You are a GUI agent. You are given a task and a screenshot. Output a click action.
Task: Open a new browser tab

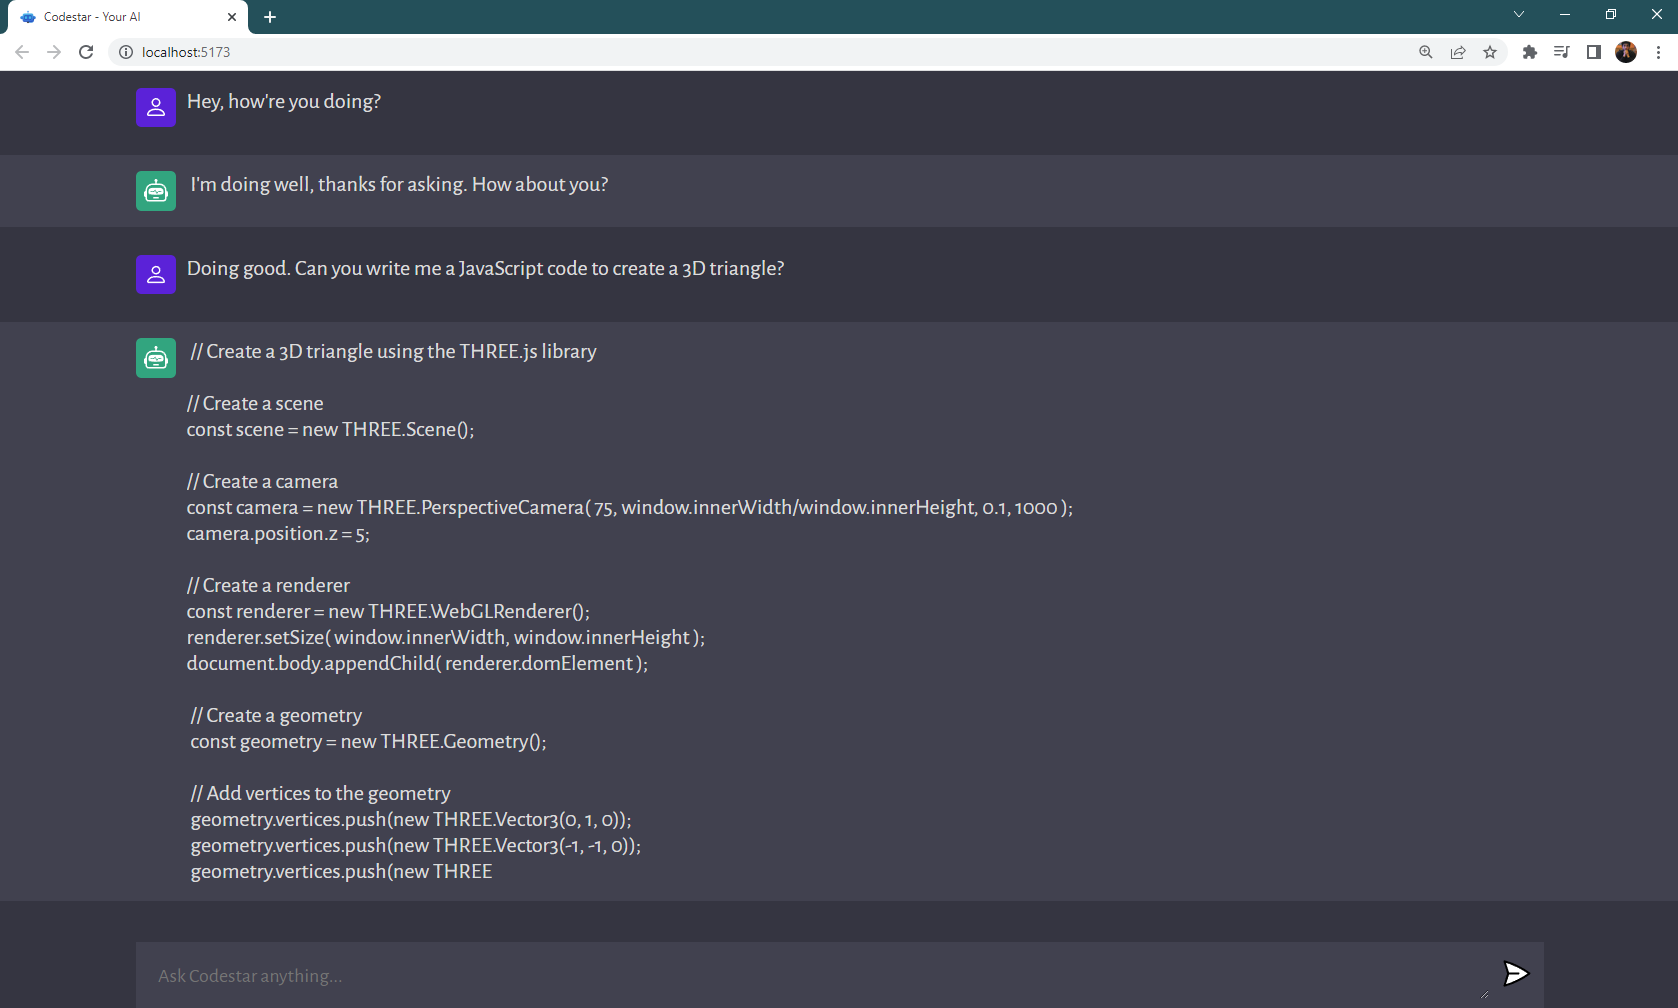coord(270,17)
